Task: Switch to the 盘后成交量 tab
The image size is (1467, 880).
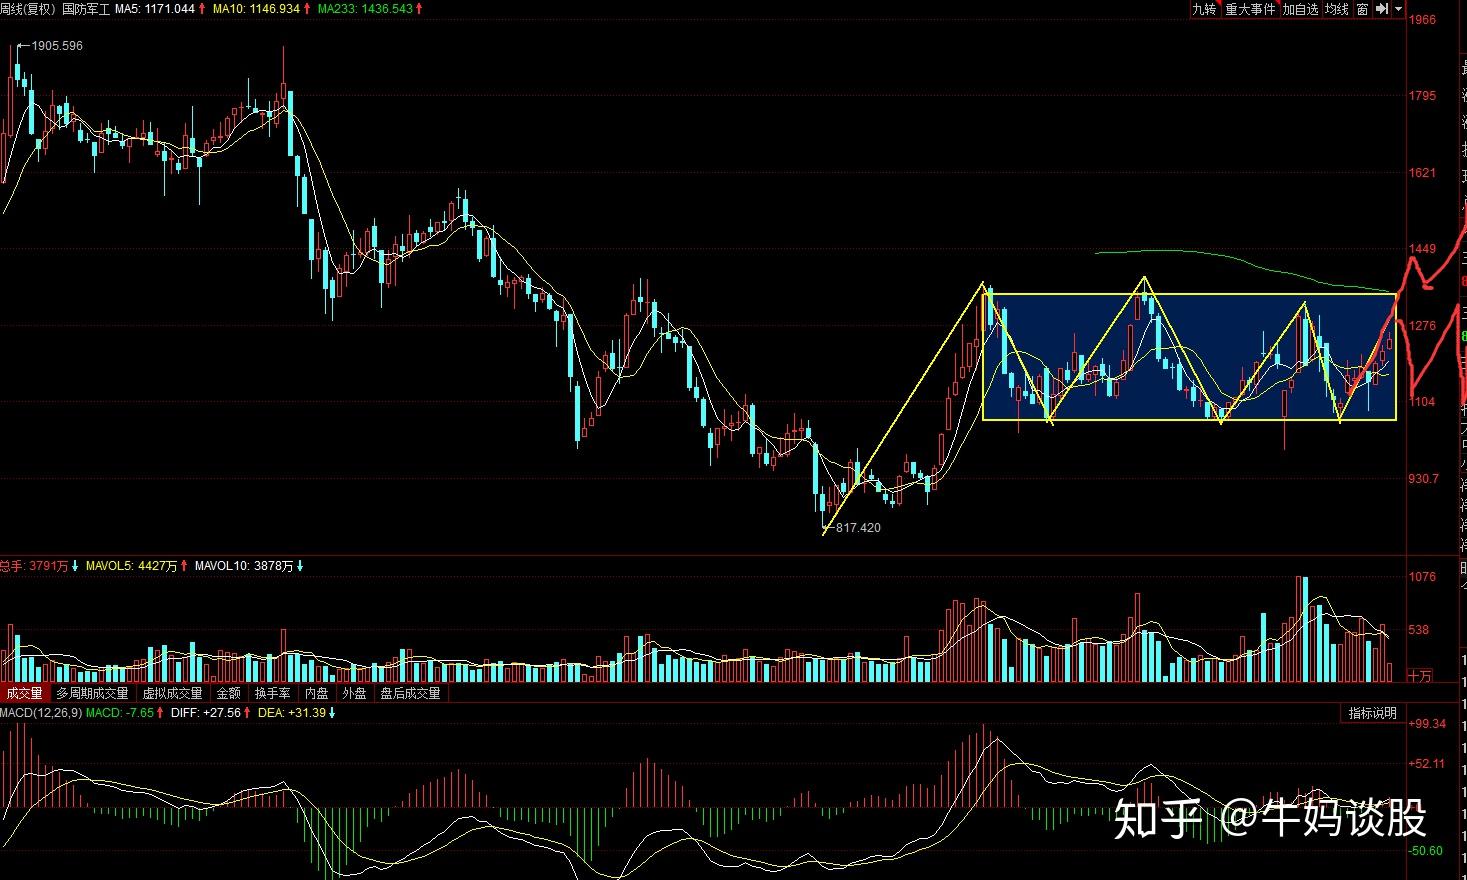Action: coord(410,693)
